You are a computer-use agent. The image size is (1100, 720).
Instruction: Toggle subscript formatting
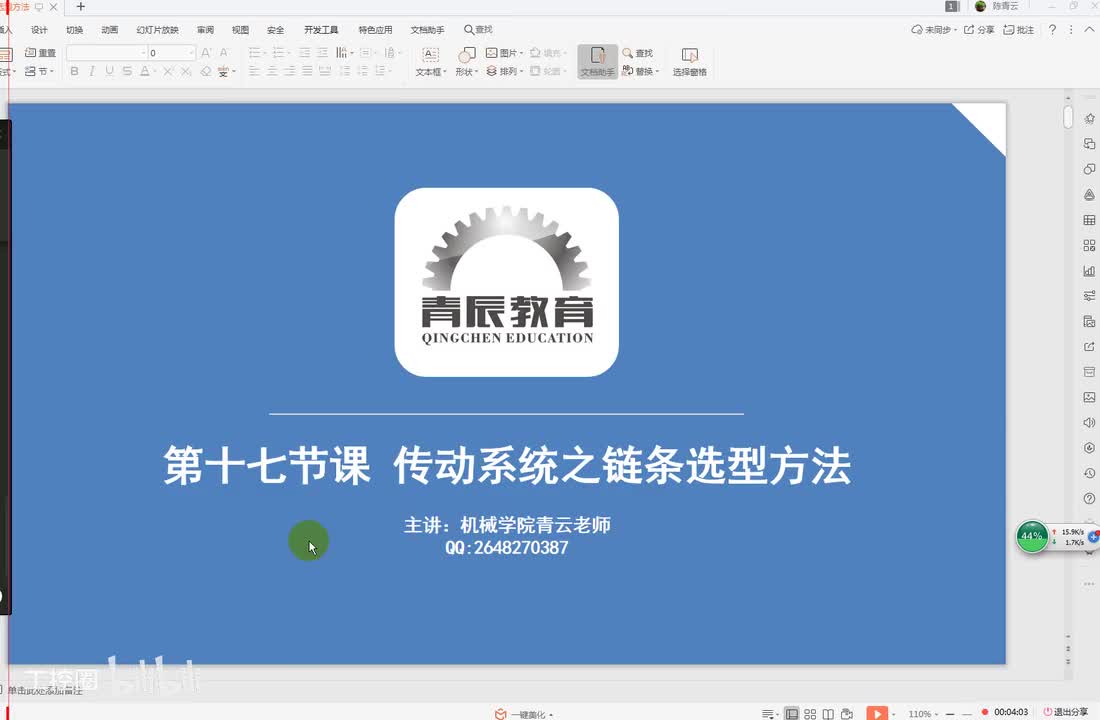point(186,71)
